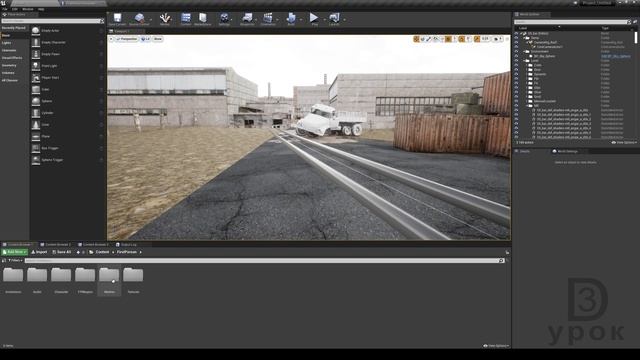Viewport: 640px width, 360px height.
Task: Select Player Start in Place Actors
Action: [67, 78]
